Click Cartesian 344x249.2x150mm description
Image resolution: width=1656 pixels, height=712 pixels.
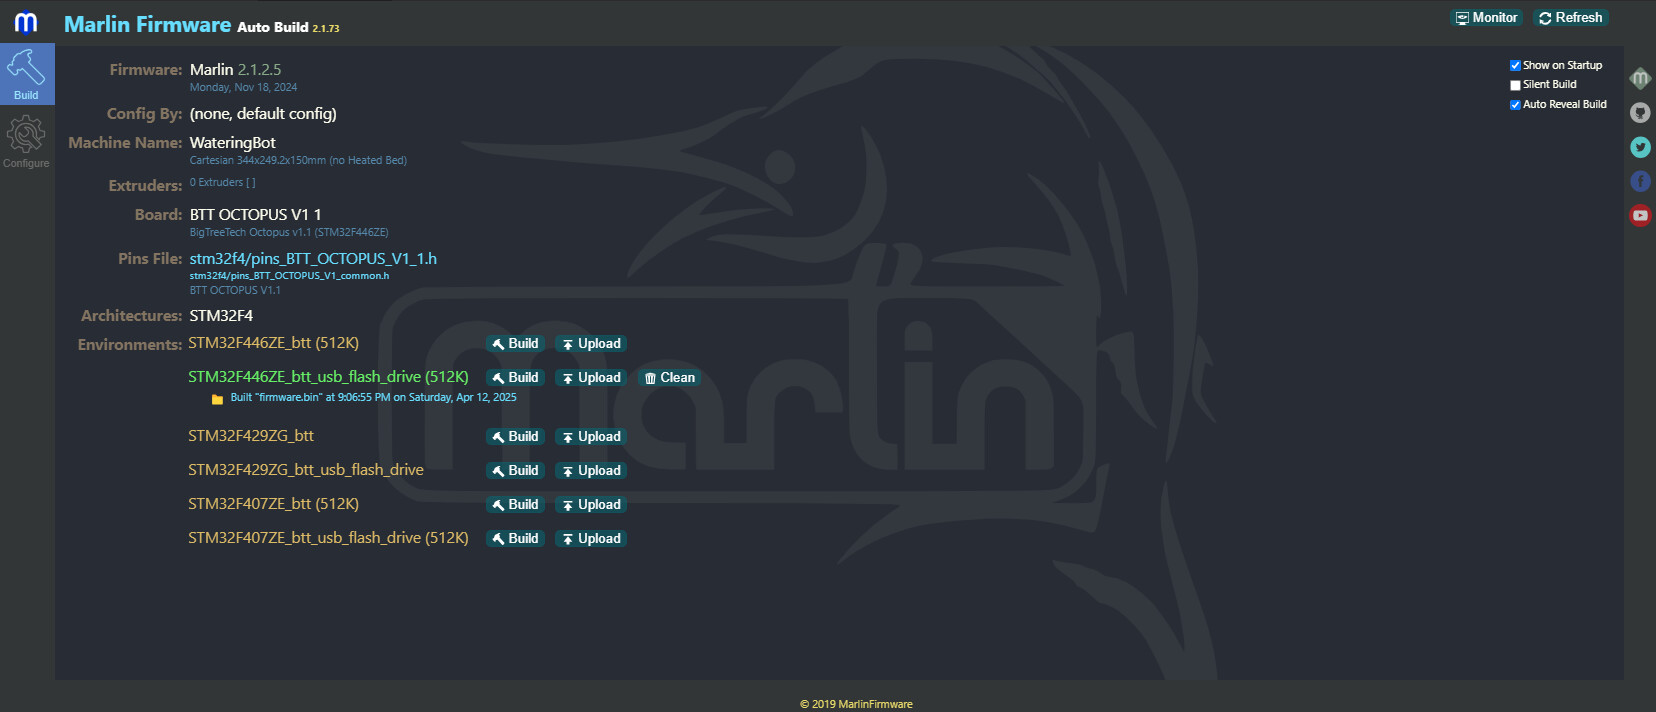tap(298, 161)
